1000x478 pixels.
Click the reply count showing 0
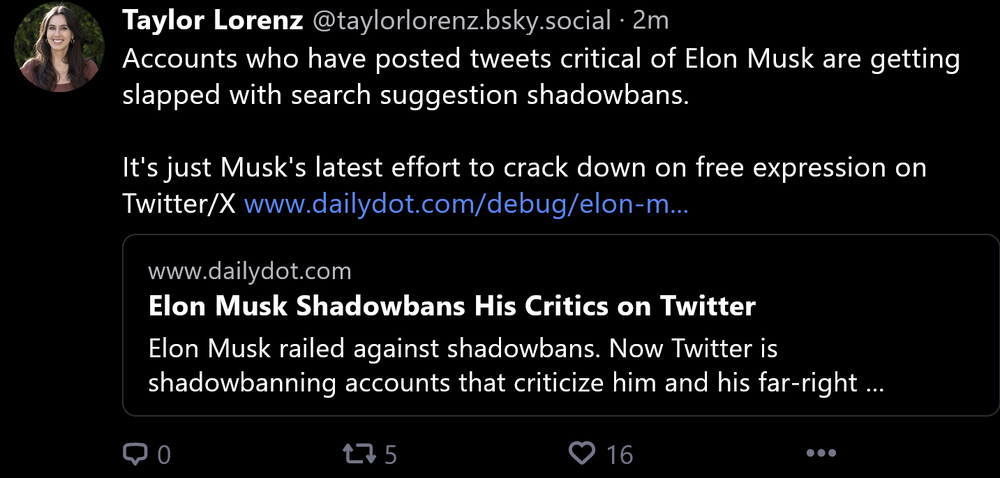[x=164, y=455]
